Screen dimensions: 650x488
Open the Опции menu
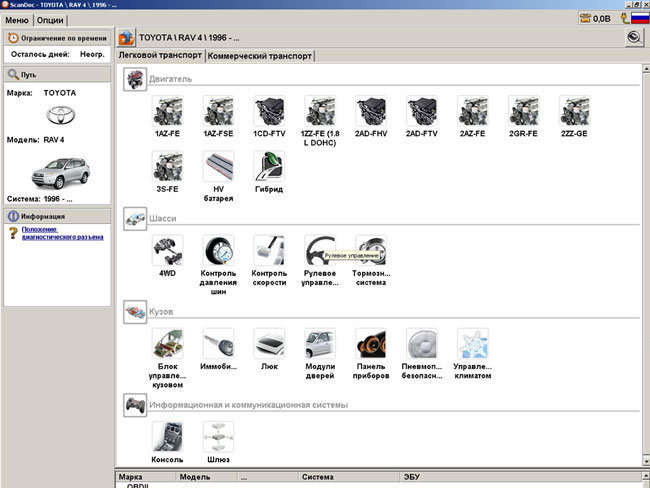tap(50, 20)
